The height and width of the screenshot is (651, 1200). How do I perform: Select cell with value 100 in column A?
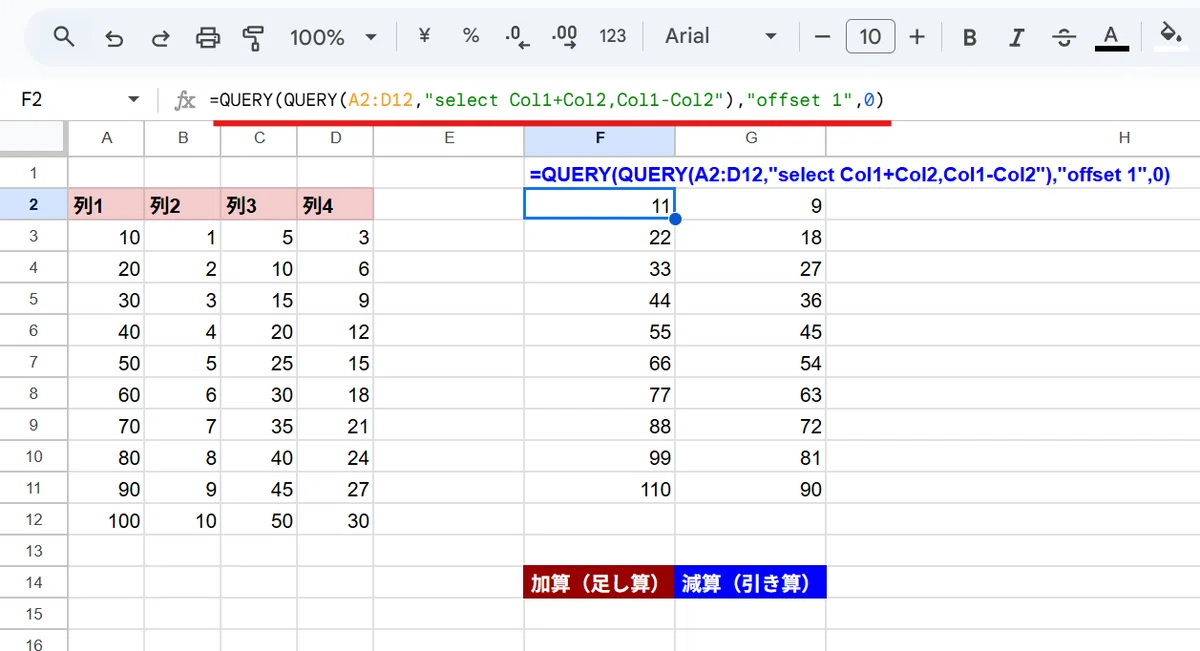click(x=106, y=520)
